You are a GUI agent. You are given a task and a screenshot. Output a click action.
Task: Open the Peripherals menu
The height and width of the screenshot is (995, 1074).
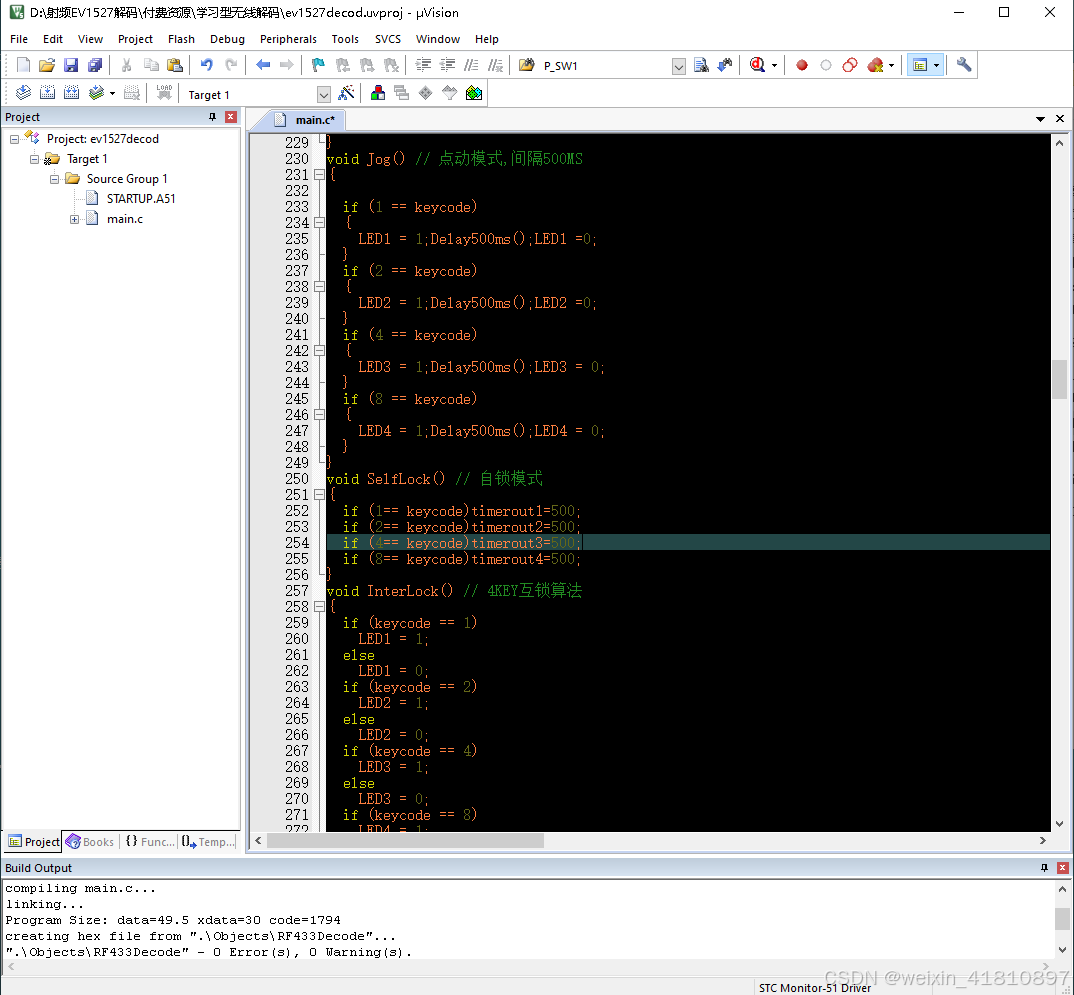(x=288, y=39)
